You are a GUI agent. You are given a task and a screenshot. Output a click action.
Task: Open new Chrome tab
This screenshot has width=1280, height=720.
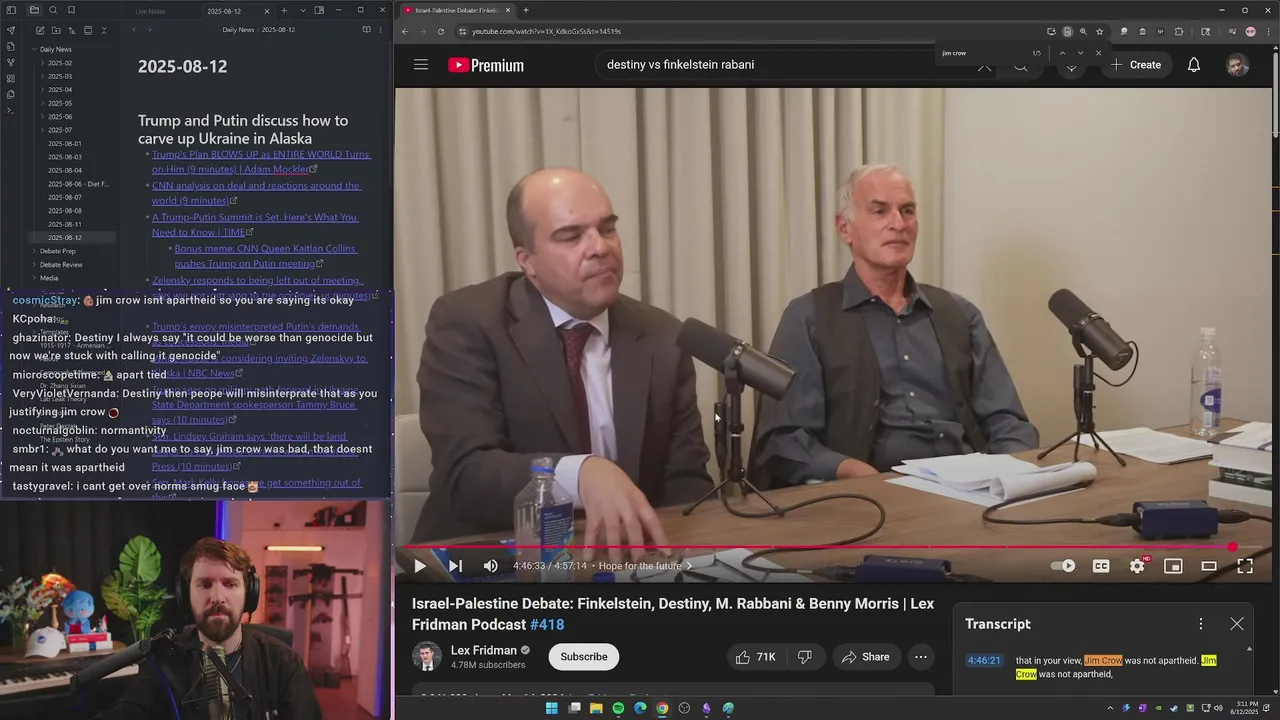pyautogui.click(x=526, y=10)
